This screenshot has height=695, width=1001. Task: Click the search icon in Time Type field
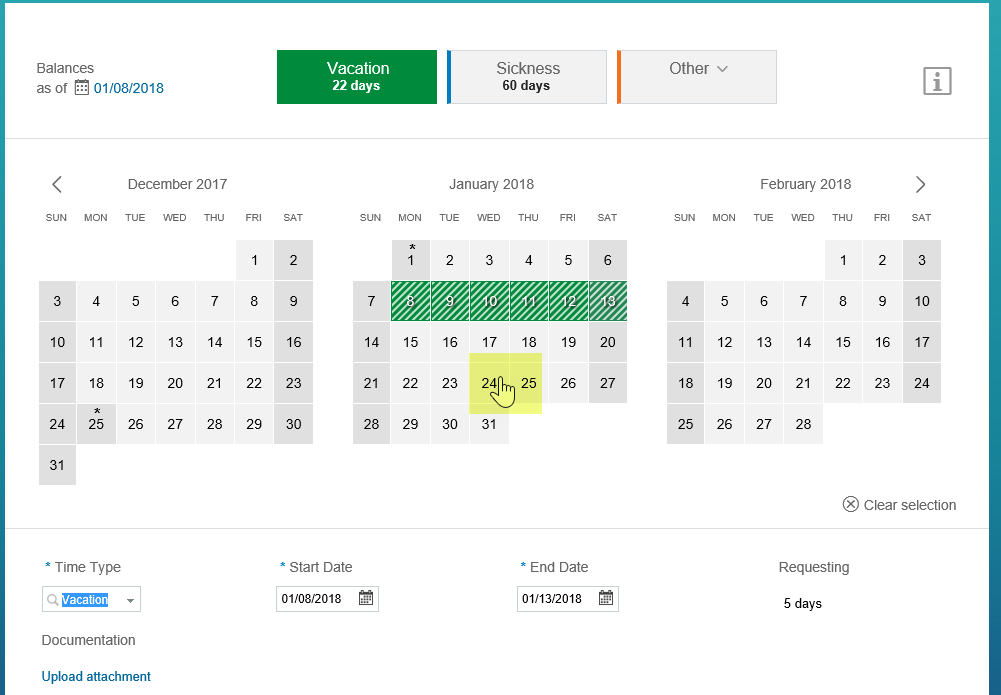point(53,600)
